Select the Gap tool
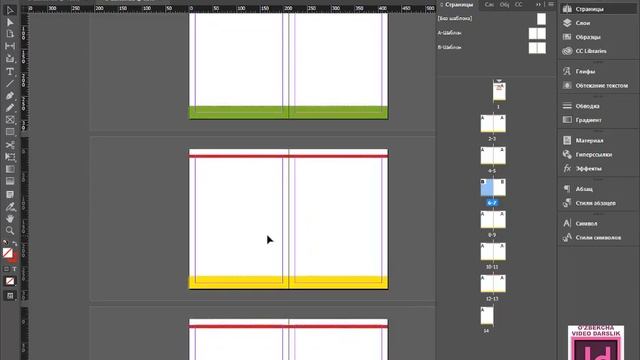This screenshot has width=640, height=360. pyautogui.click(x=10, y=46)
